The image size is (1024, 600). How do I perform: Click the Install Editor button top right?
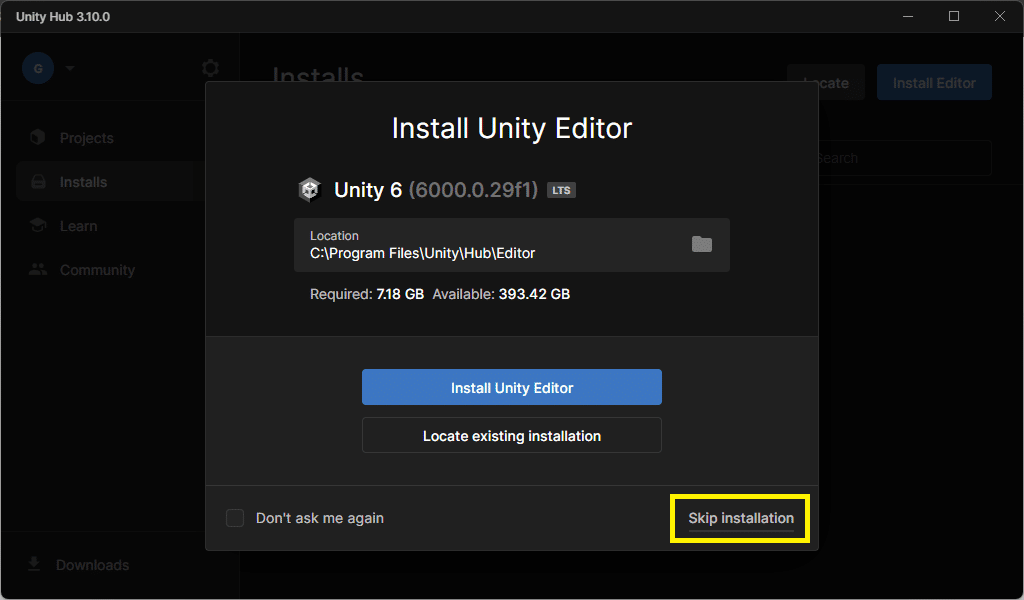coord(933,82)
